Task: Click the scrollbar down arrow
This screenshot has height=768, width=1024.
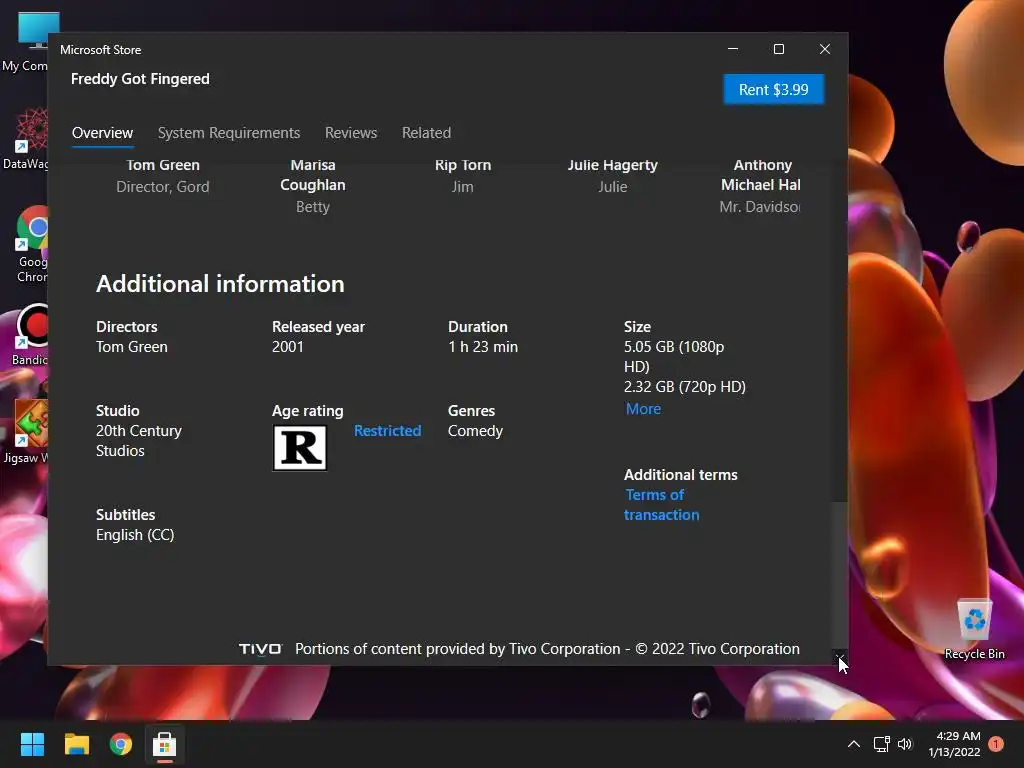Action: pyautogui.click(x=840, y=658)
